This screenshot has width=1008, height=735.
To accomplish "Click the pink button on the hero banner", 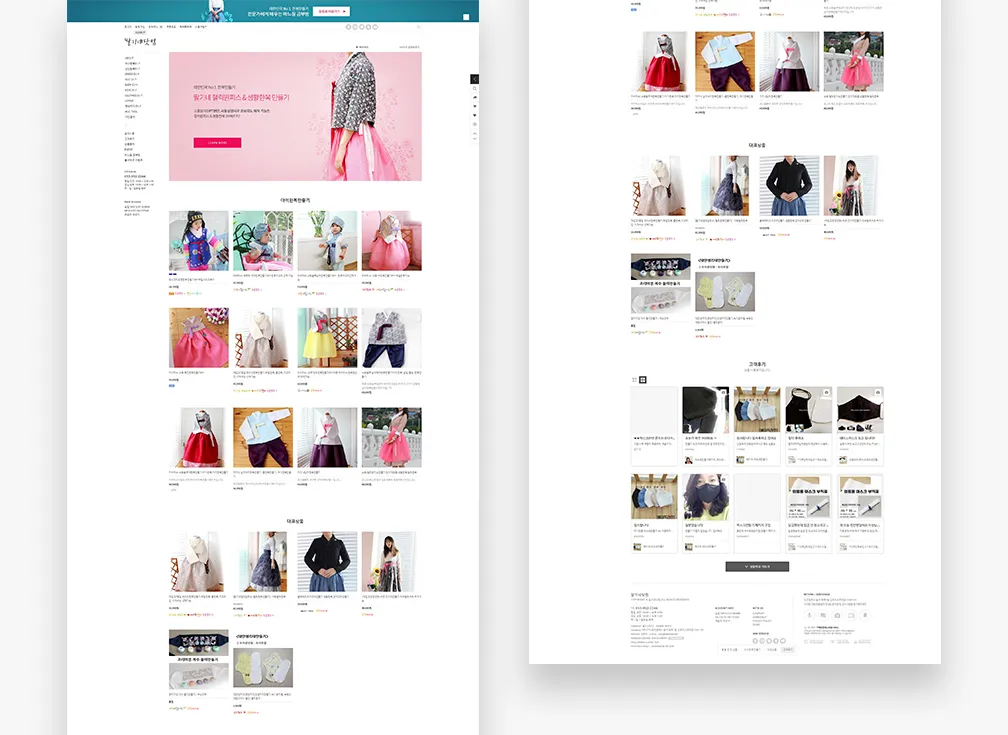I will coord(217,143).
